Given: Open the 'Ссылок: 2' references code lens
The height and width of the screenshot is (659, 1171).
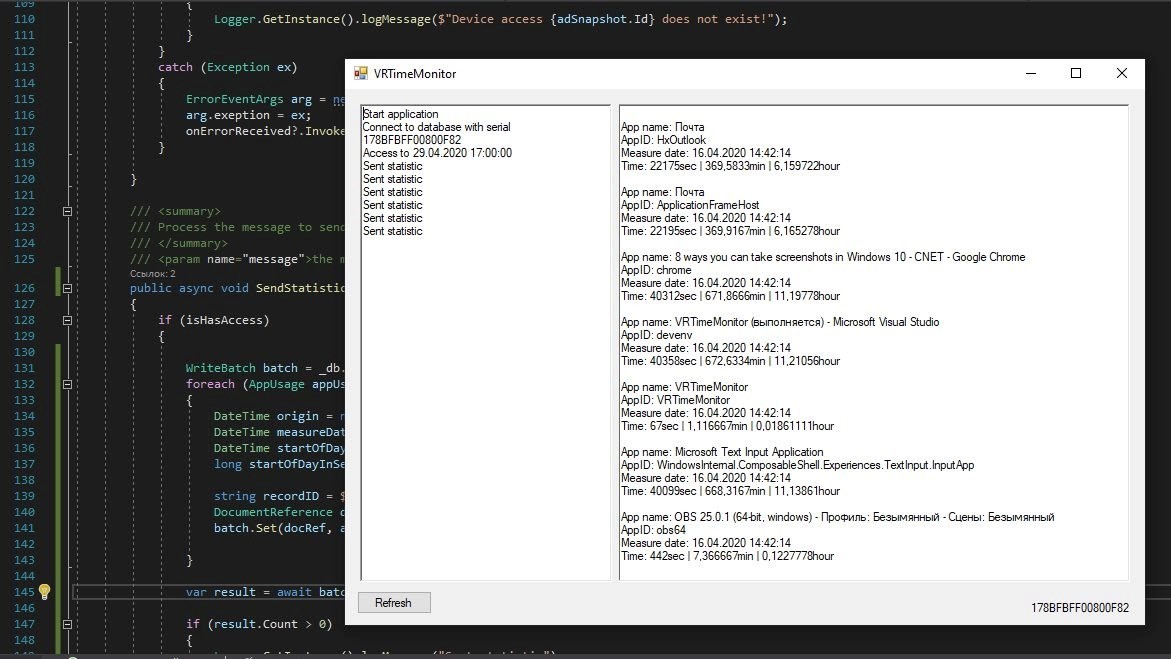Looking at the screenshot, I should (x=152, y=273).
